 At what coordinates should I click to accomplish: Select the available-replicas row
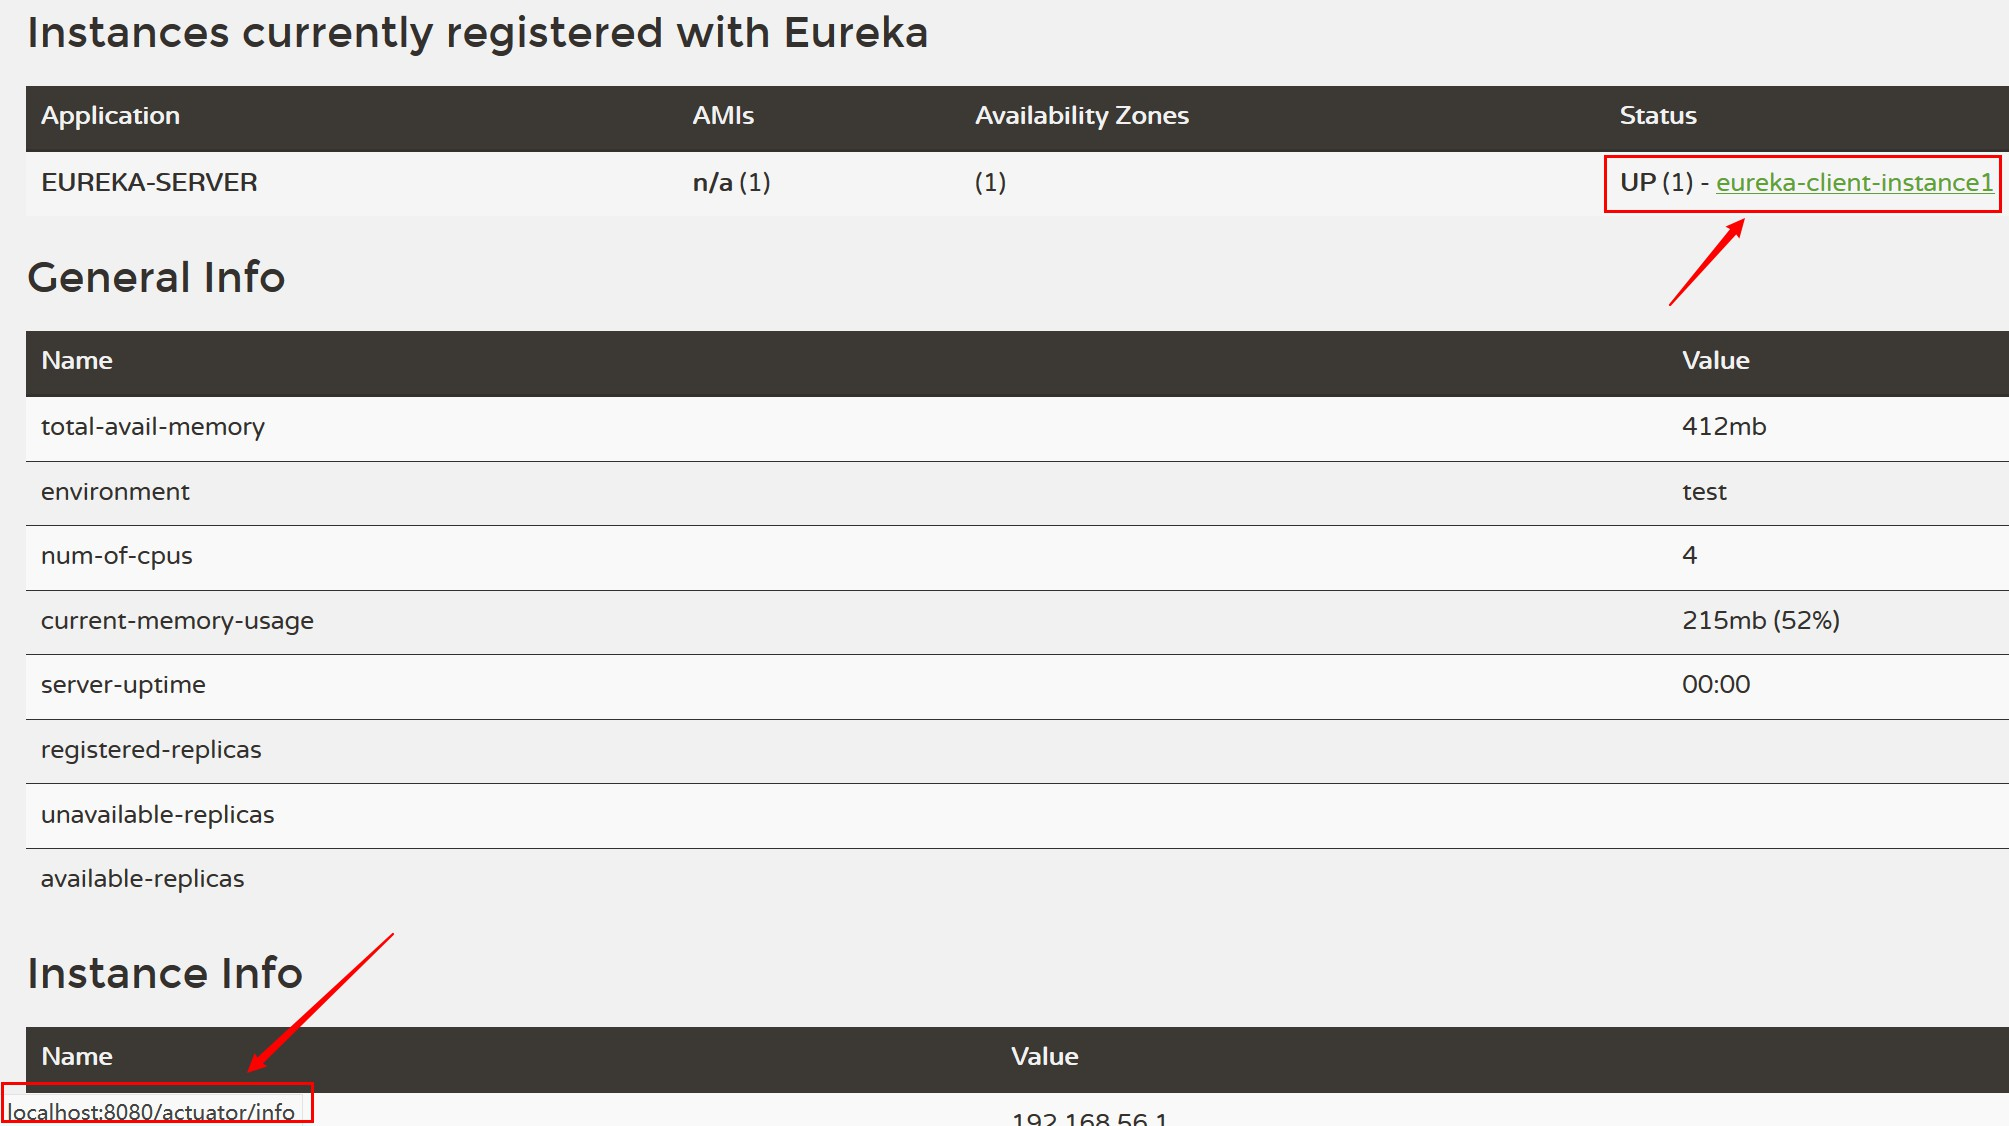pos(142,879)
